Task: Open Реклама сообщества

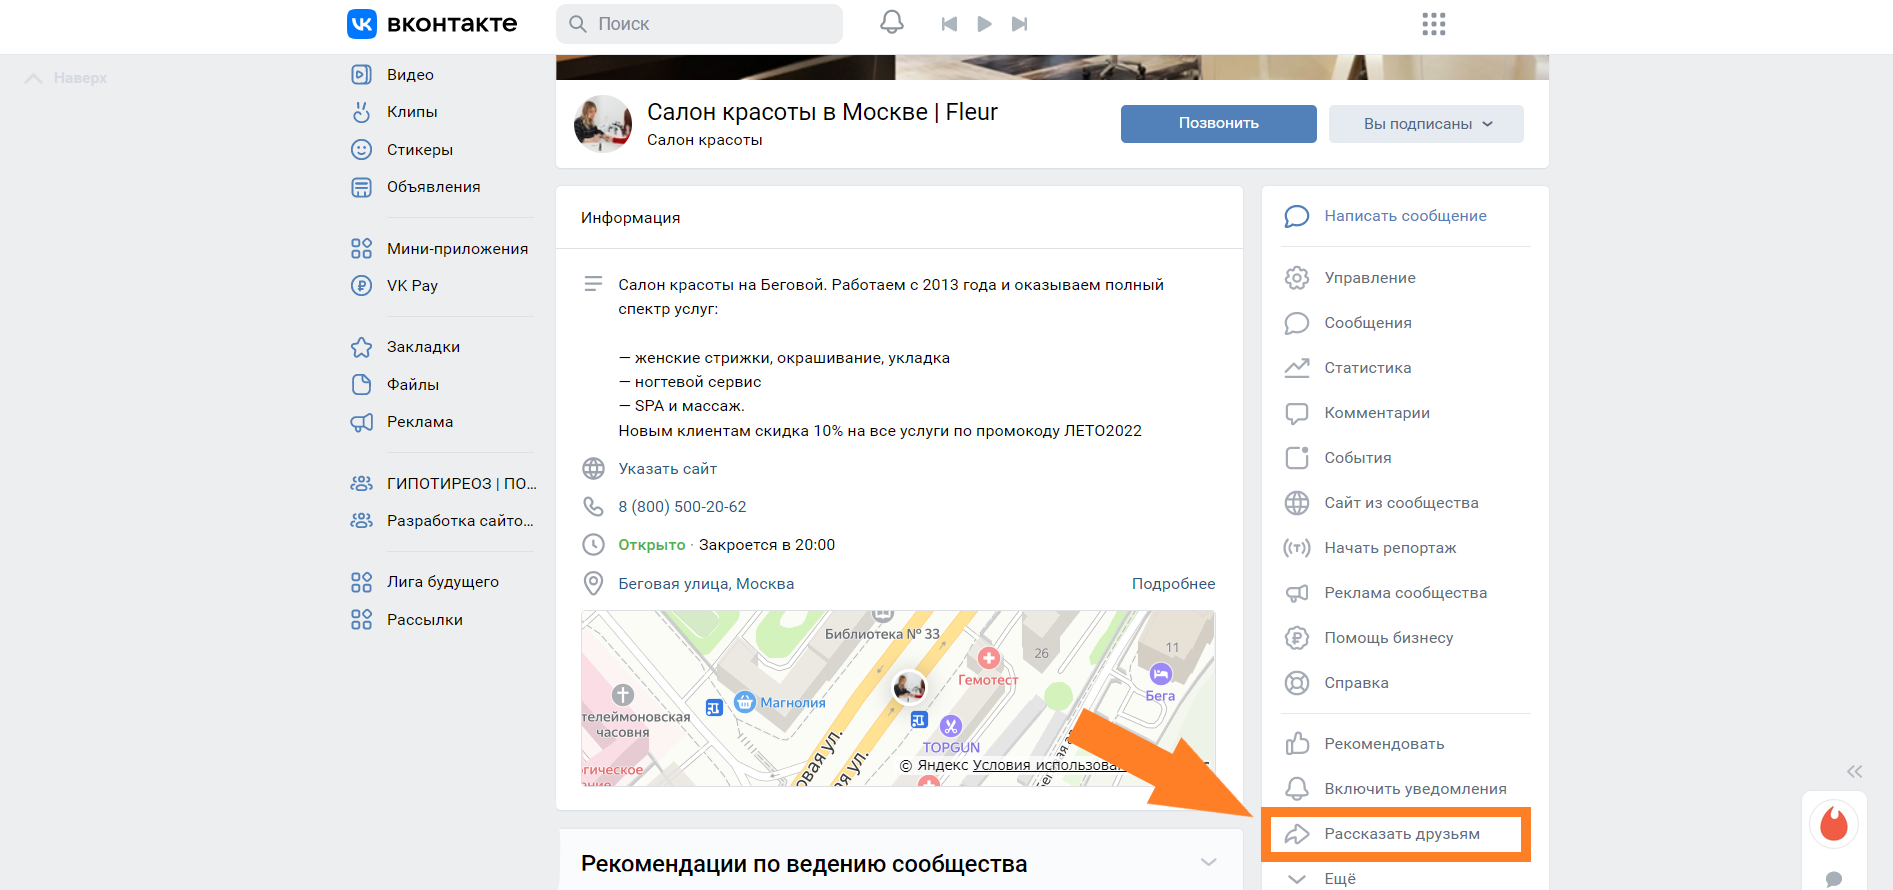Action: 1405,593
